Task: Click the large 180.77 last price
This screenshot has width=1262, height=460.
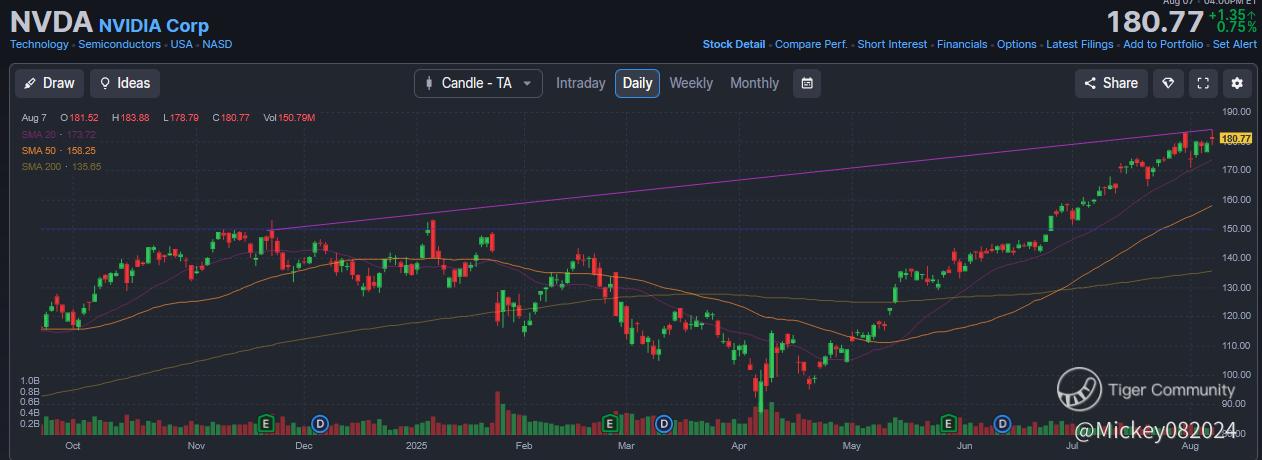Action: (x=1154, y=23)
